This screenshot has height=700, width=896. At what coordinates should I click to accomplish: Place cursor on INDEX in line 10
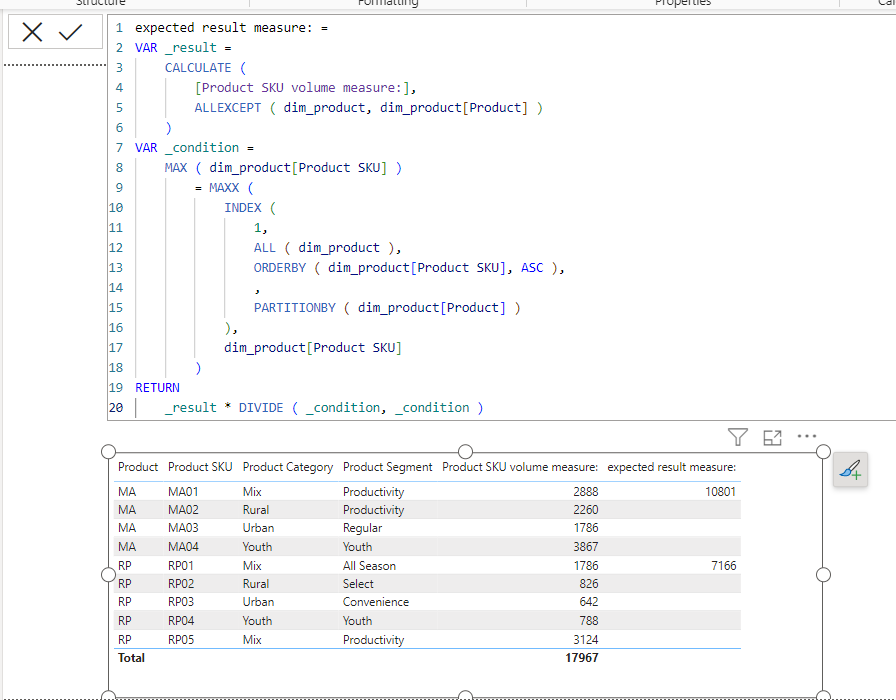(242, 208)
